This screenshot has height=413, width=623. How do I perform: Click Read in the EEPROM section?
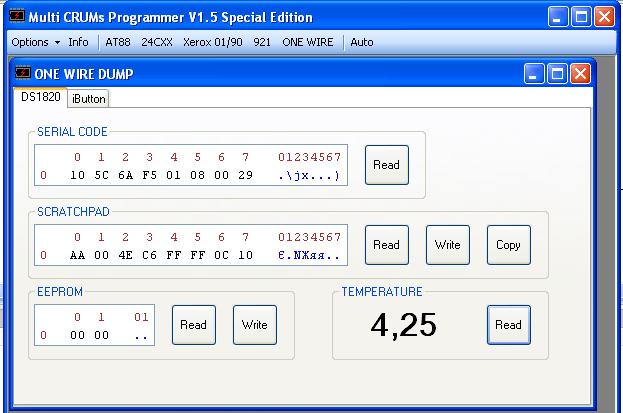[x=193, y=325]
